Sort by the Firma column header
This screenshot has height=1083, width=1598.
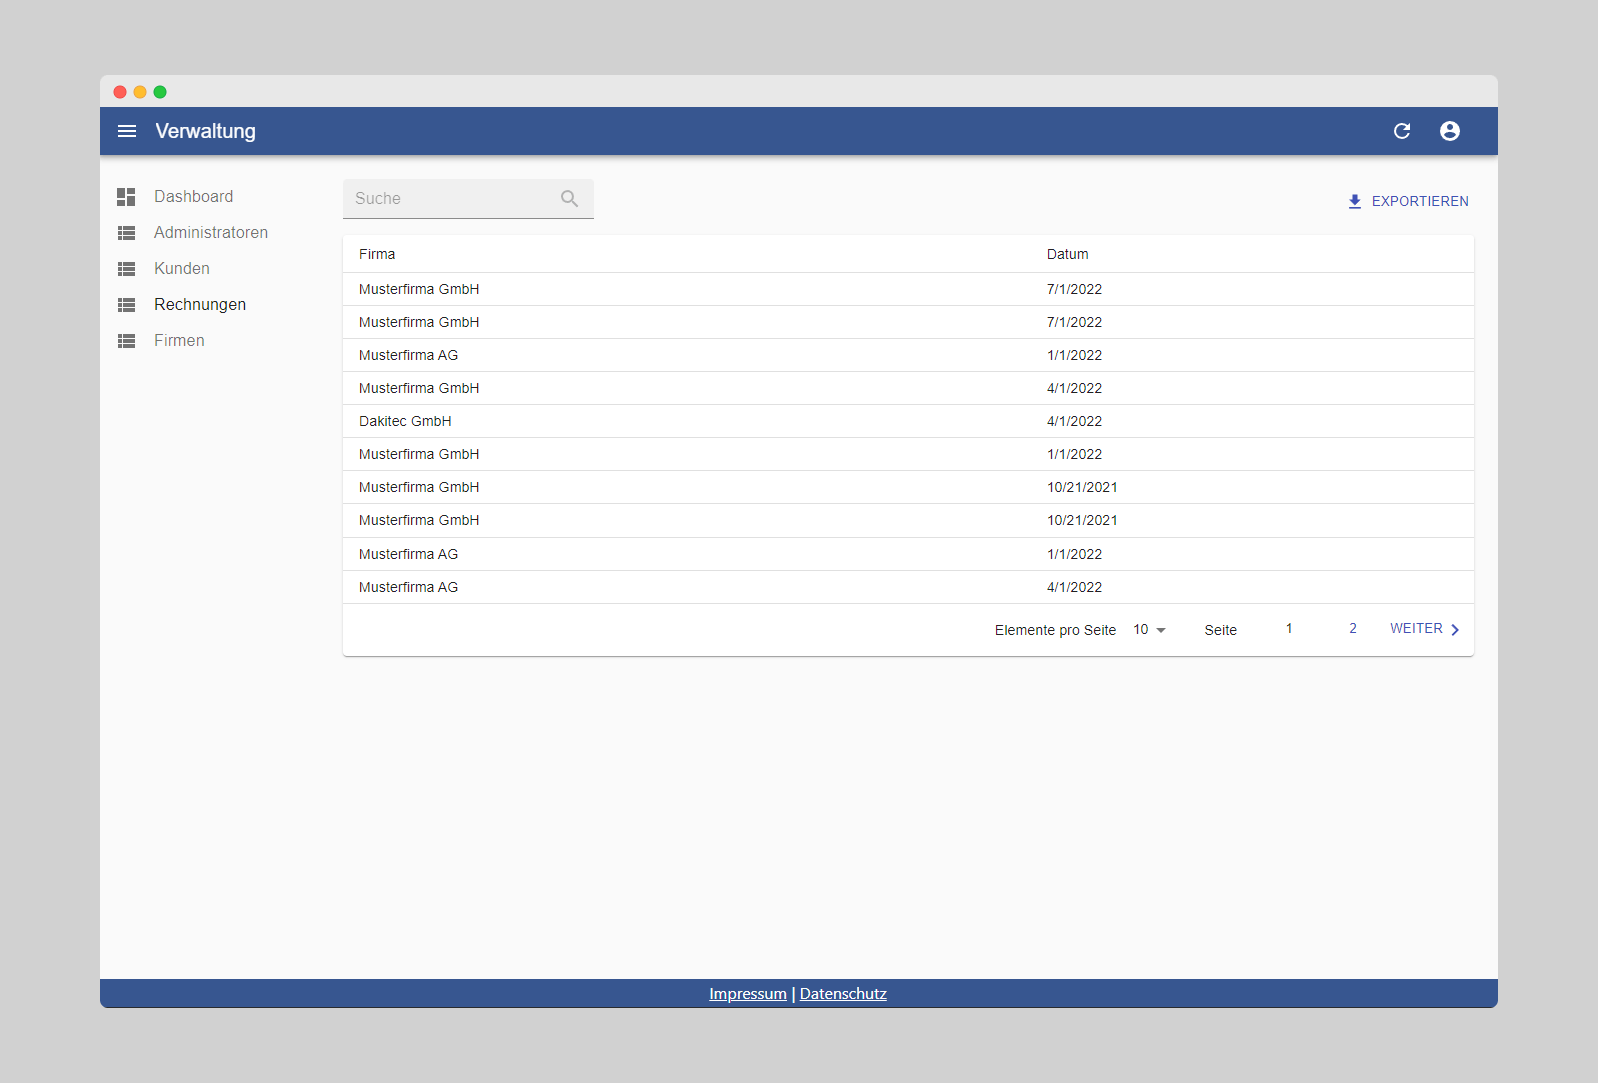coord(377,254)
